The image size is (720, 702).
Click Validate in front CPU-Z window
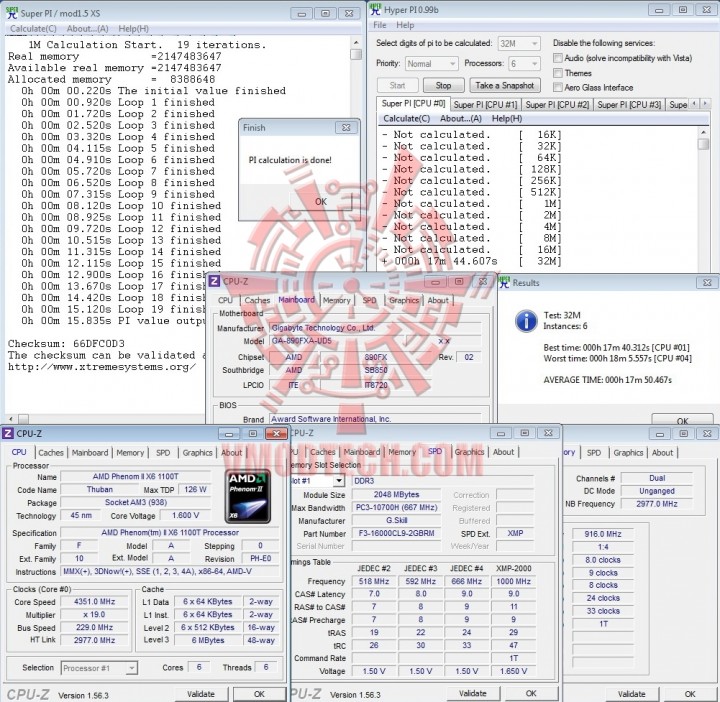point(201,694)
